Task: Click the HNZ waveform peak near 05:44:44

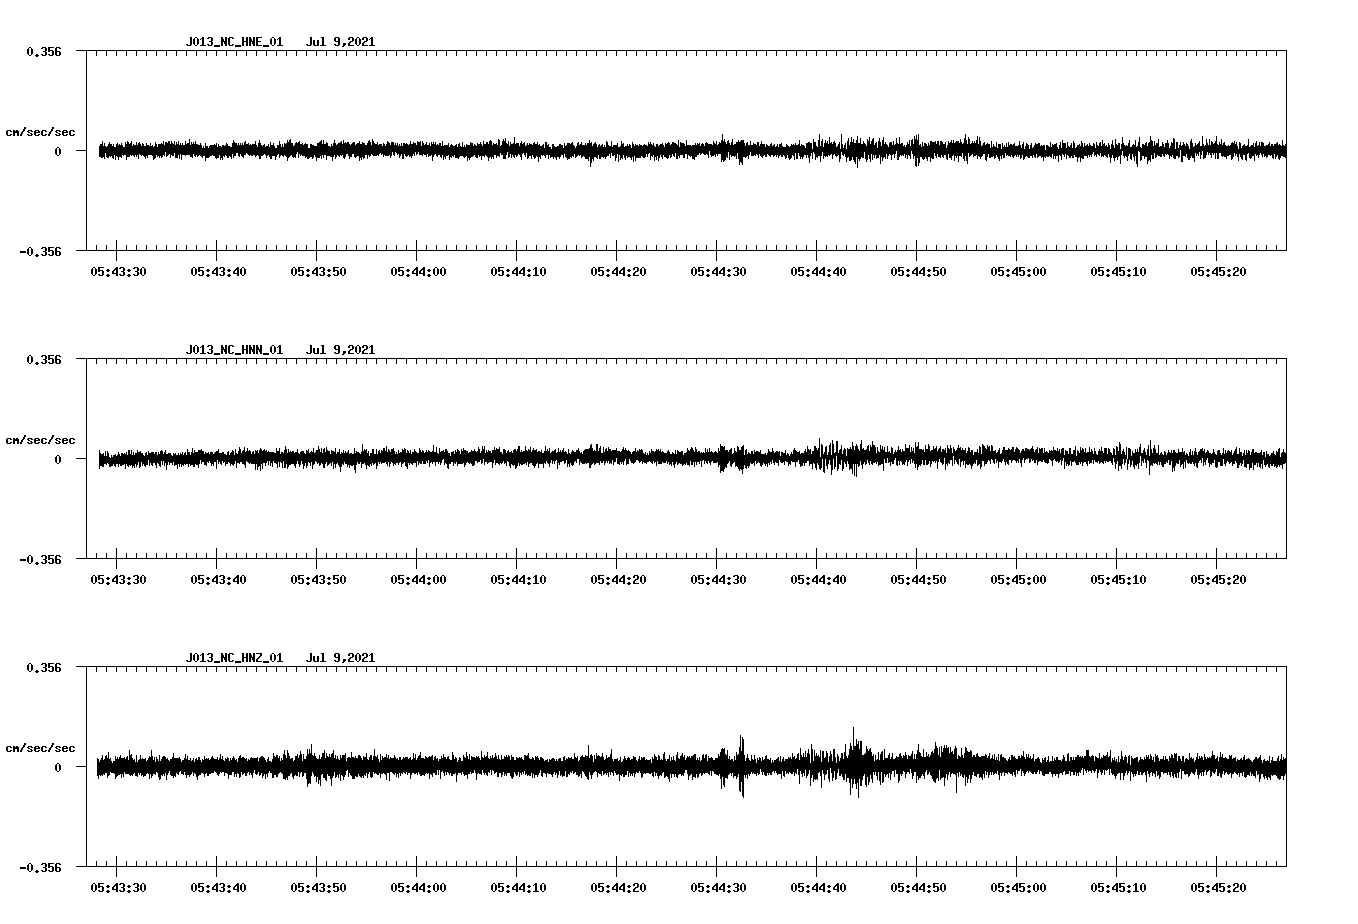Action: 855,762
